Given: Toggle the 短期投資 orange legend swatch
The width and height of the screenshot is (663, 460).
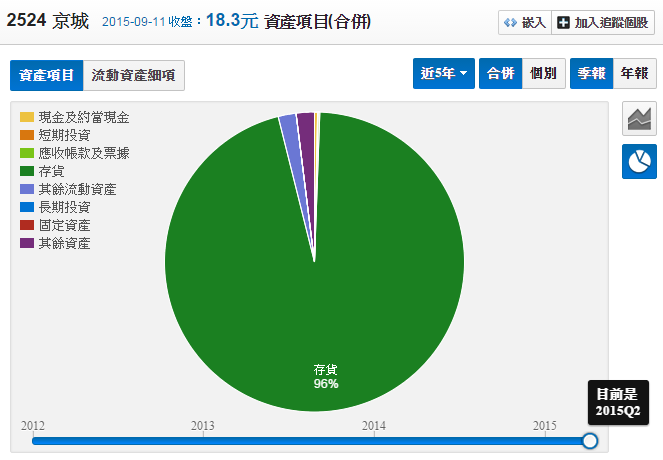Looking at the screenshot, I should [27, 135].
